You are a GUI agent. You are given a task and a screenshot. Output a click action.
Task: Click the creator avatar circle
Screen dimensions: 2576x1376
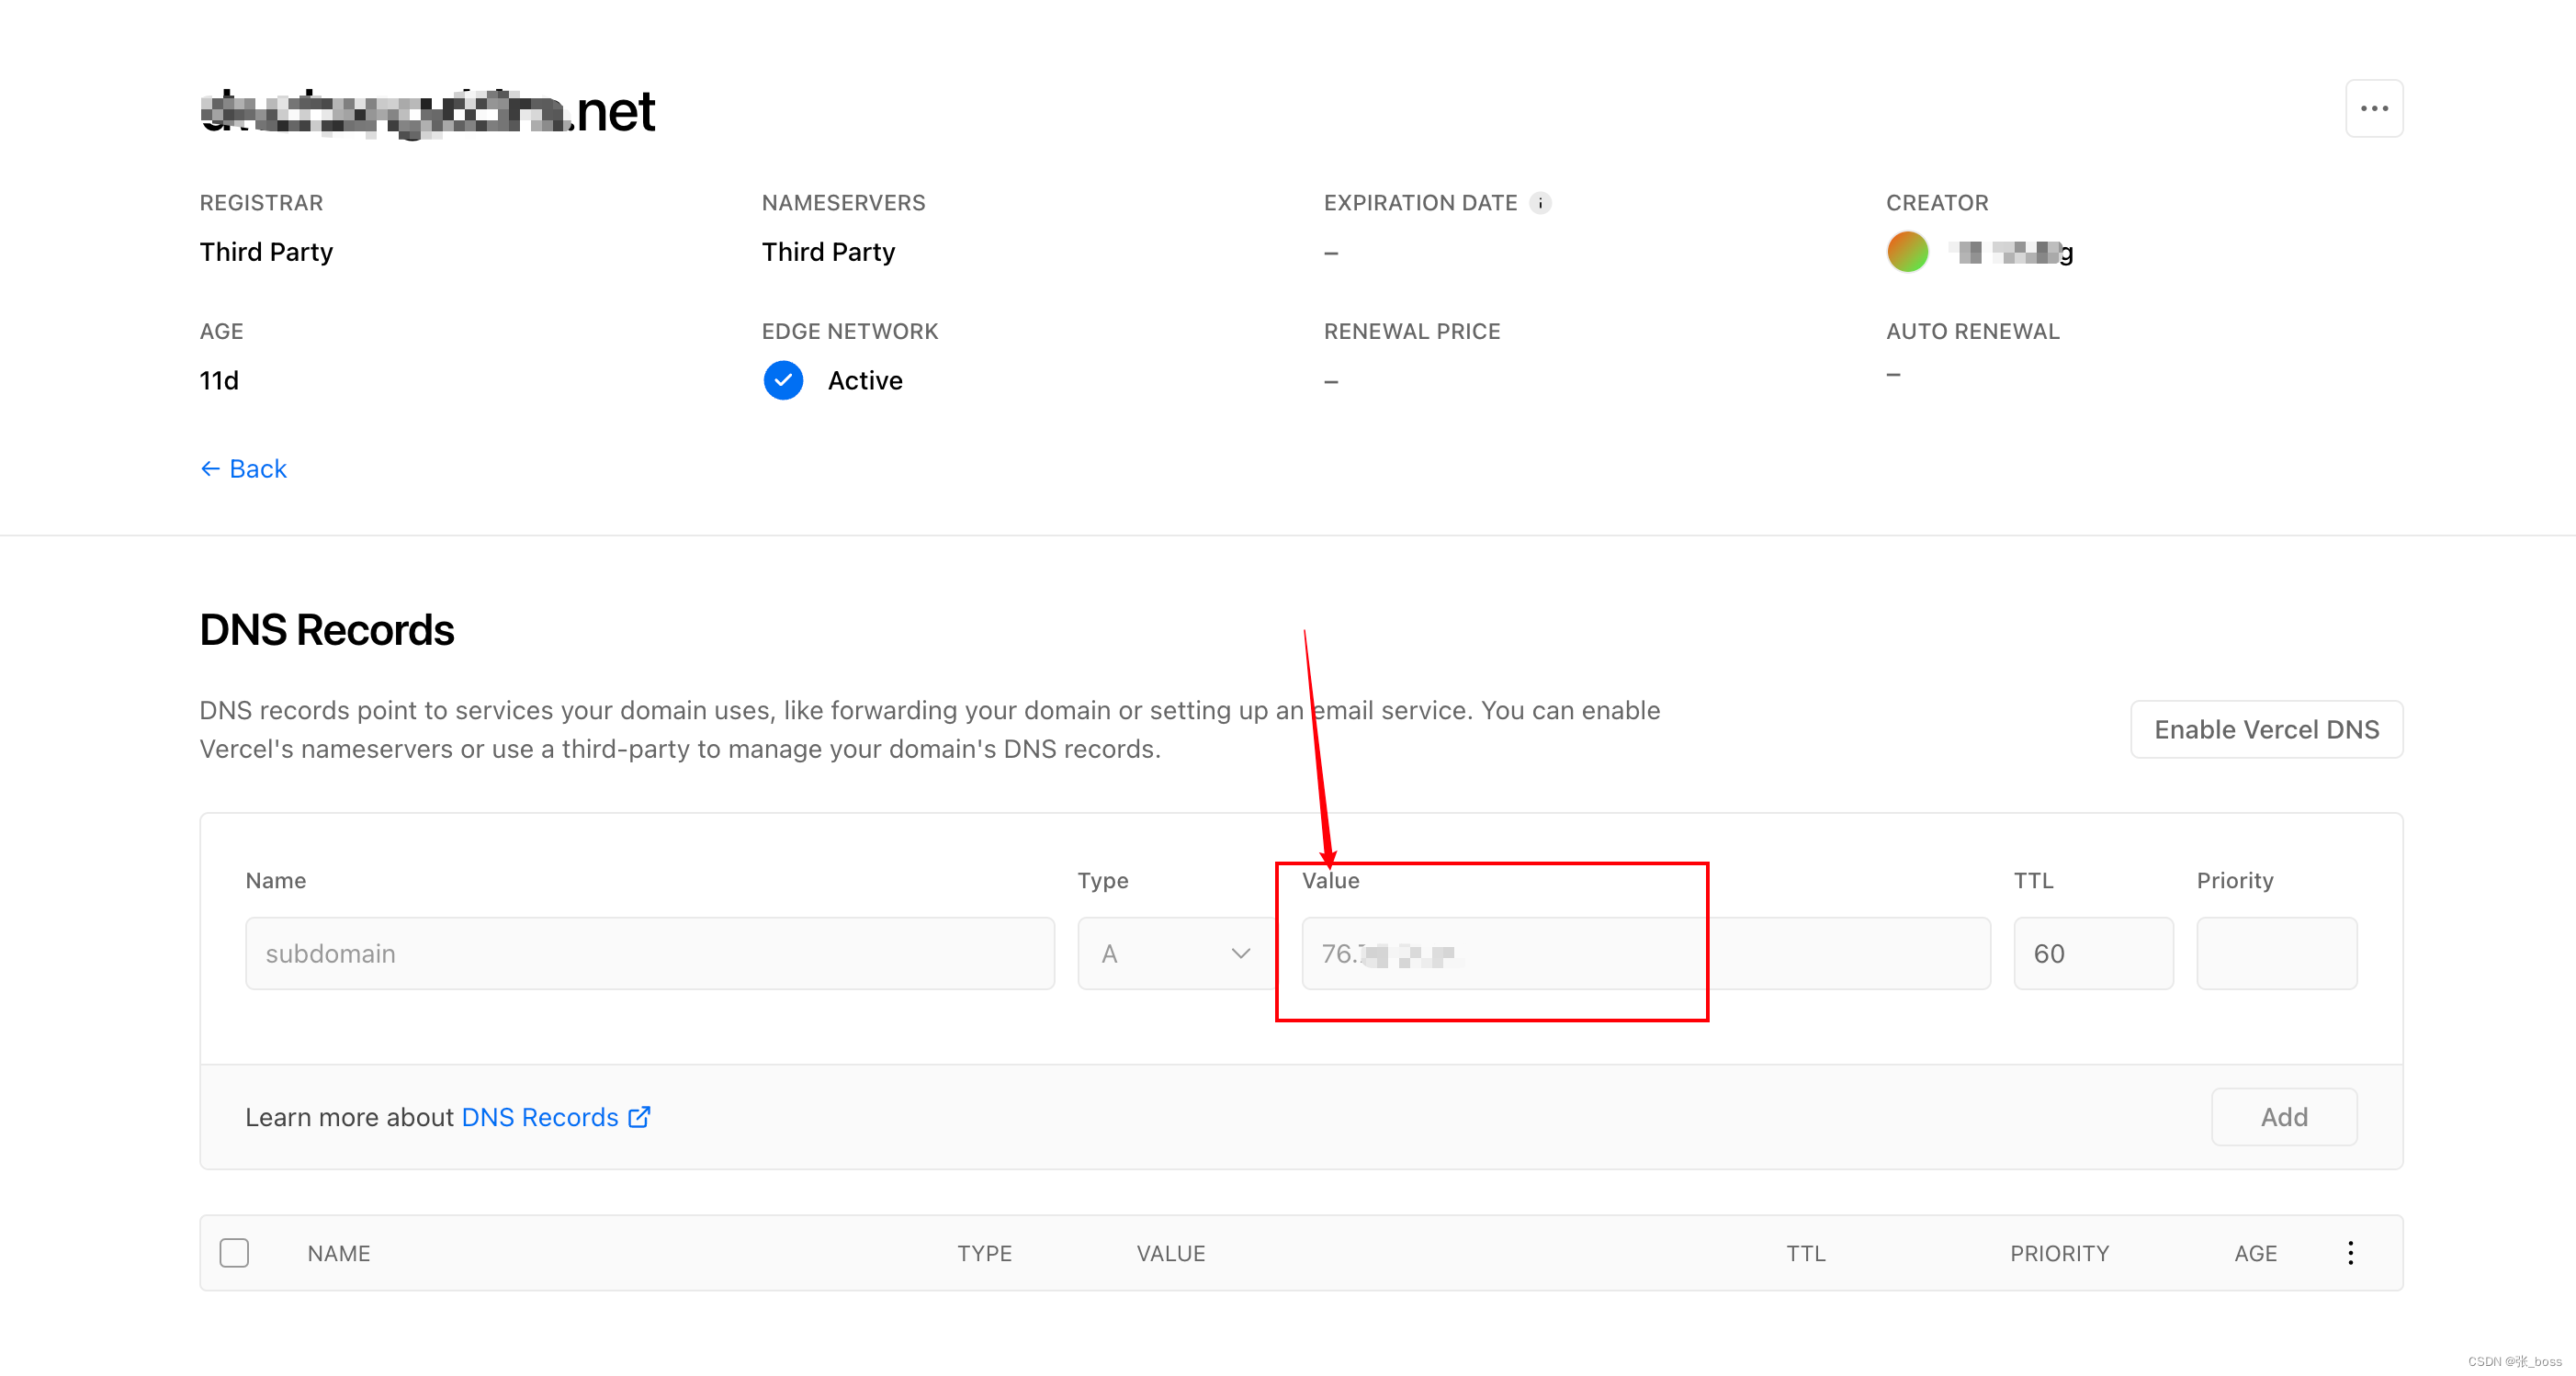tap(1907, 252)
